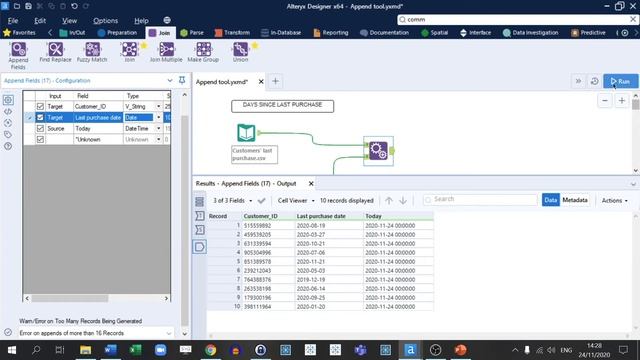Run the workflow

click(x=620, y=81)
